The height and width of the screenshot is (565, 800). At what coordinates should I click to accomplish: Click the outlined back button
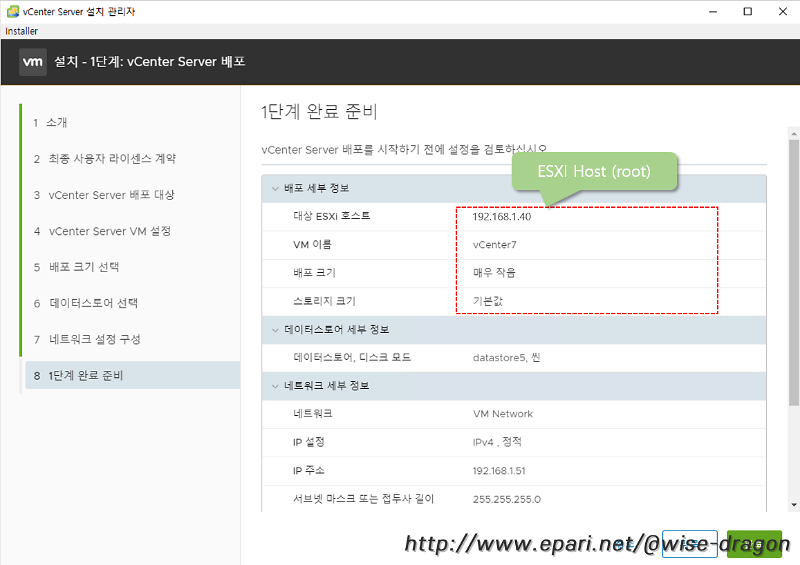point(690,544)
